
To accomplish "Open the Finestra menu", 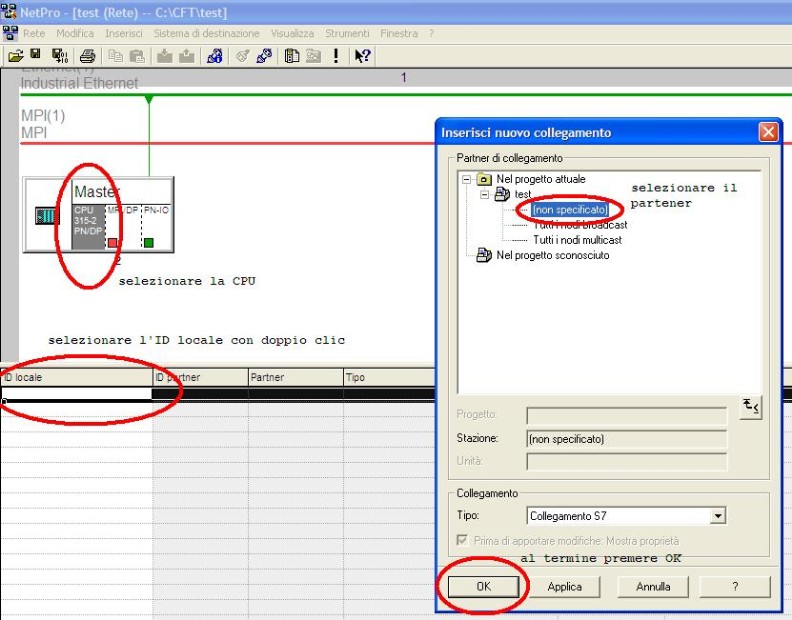I will coord(399,33).
